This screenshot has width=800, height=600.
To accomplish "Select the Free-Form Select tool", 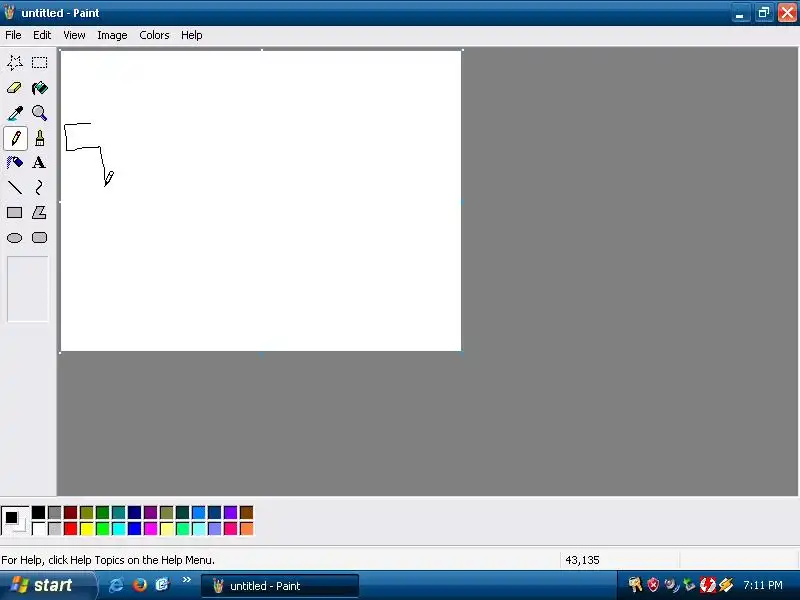I will tap(15, 63).
